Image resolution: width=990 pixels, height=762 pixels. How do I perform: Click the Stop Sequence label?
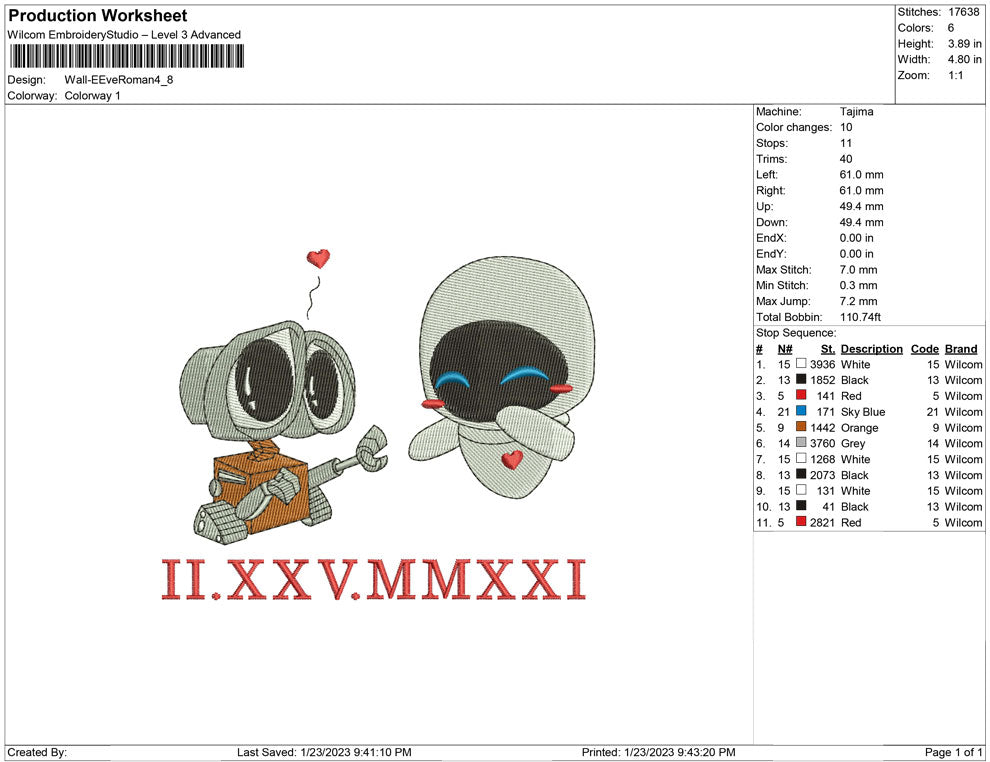click(796, 333)
